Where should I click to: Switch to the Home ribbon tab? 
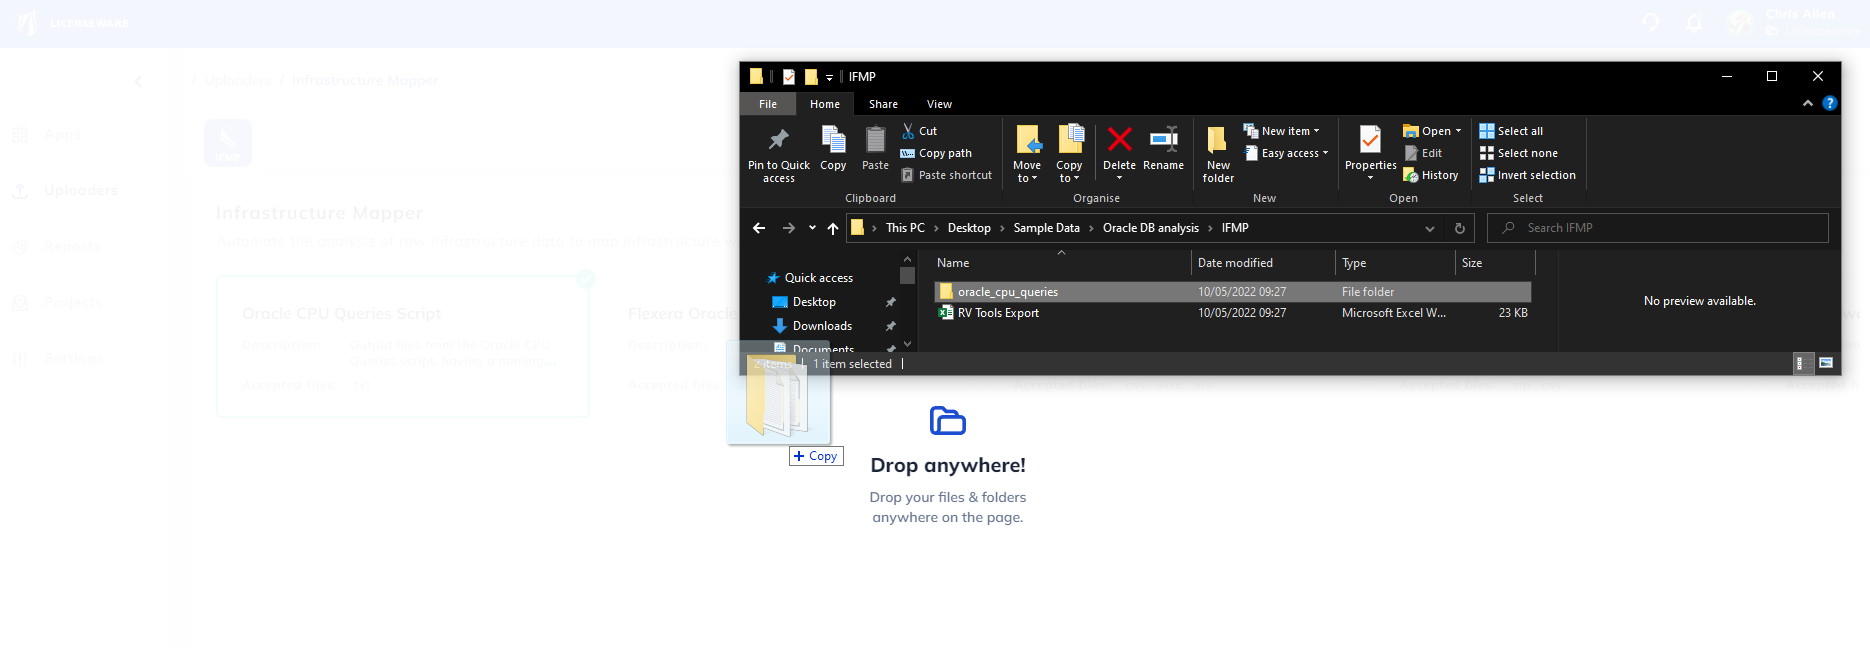coord(825,104)
